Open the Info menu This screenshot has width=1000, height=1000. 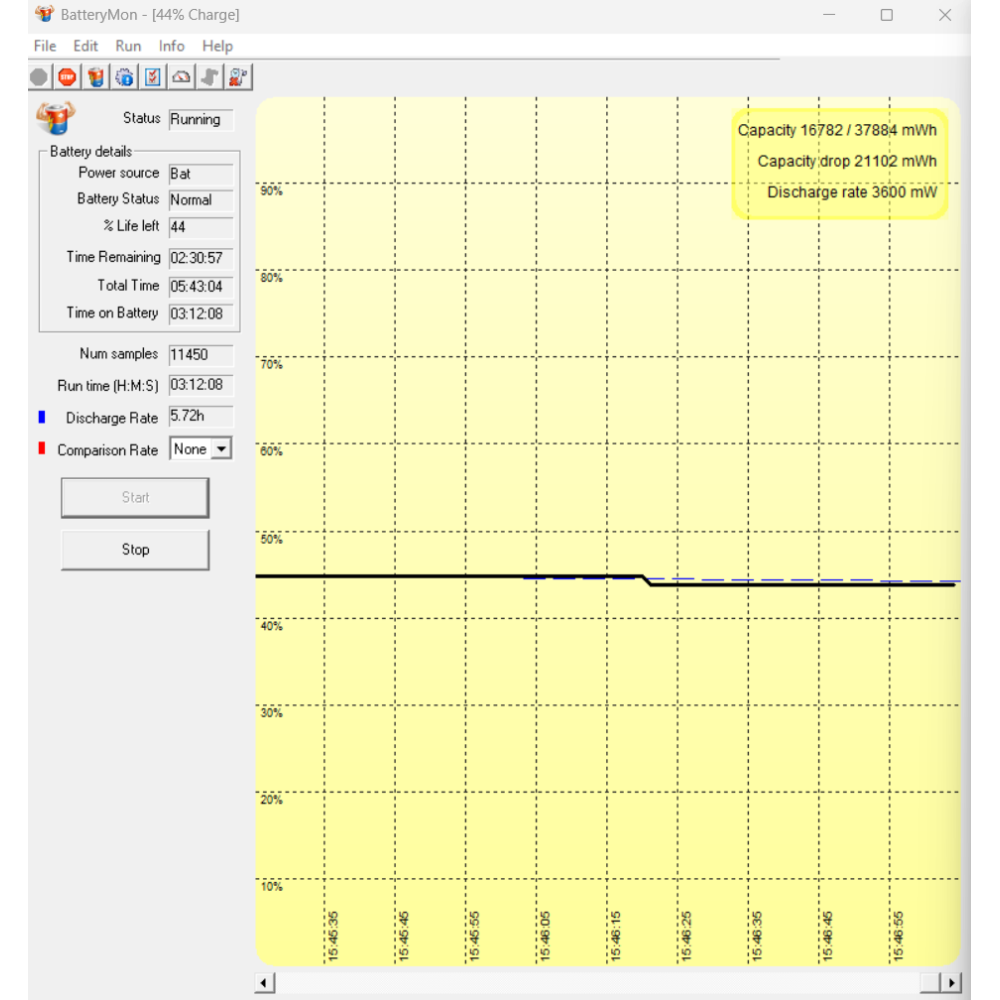coord(172,46)
